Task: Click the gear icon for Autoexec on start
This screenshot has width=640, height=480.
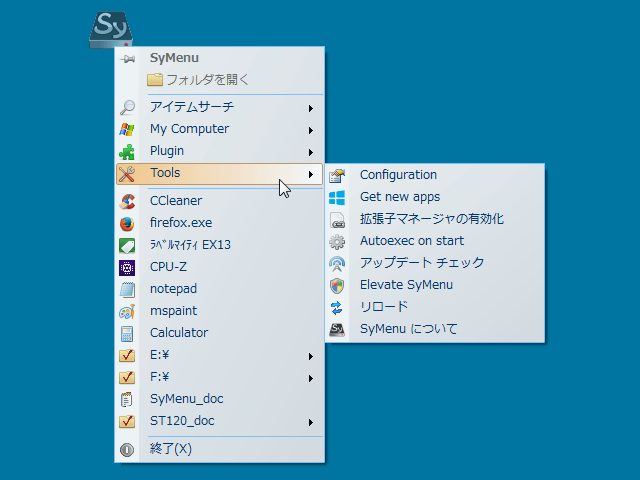Action: 337,242
